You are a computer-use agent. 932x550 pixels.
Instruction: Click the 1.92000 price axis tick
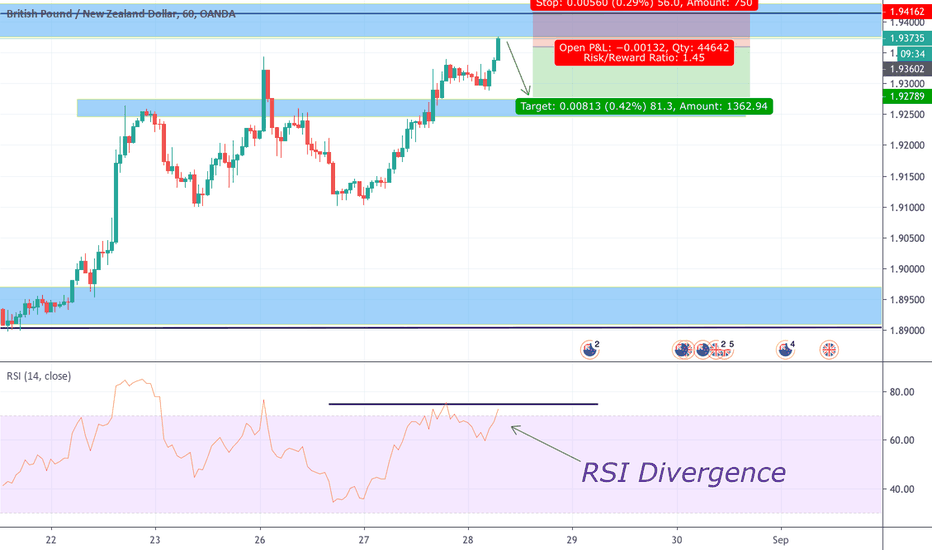pos(907,145)
